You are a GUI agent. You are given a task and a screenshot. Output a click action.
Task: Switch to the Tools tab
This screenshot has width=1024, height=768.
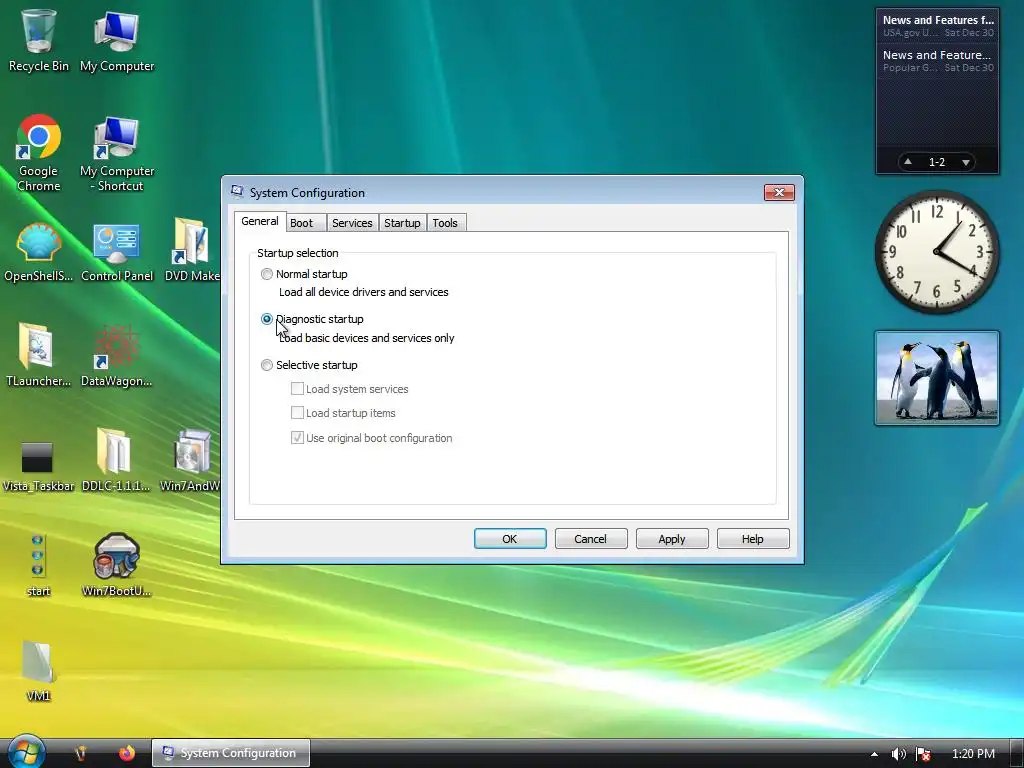point(445,223)
